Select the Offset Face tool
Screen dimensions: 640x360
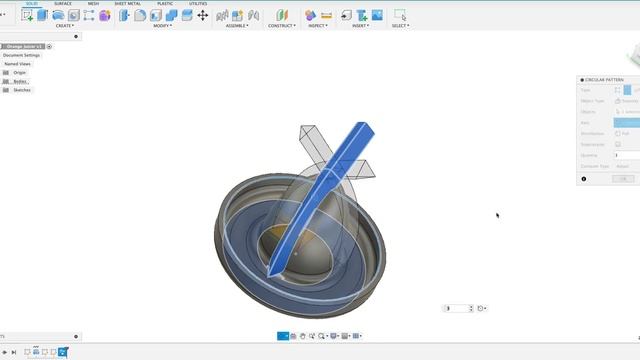187,16
